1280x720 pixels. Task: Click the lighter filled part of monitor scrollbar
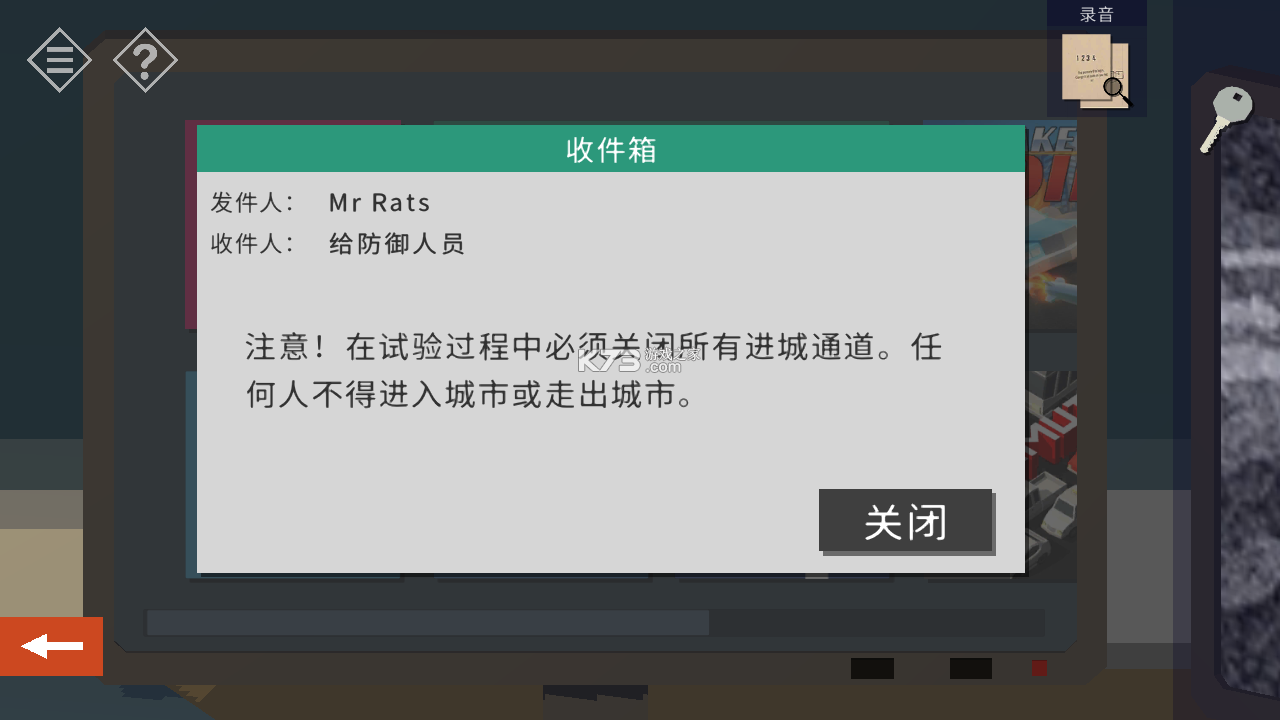point(428,623)
